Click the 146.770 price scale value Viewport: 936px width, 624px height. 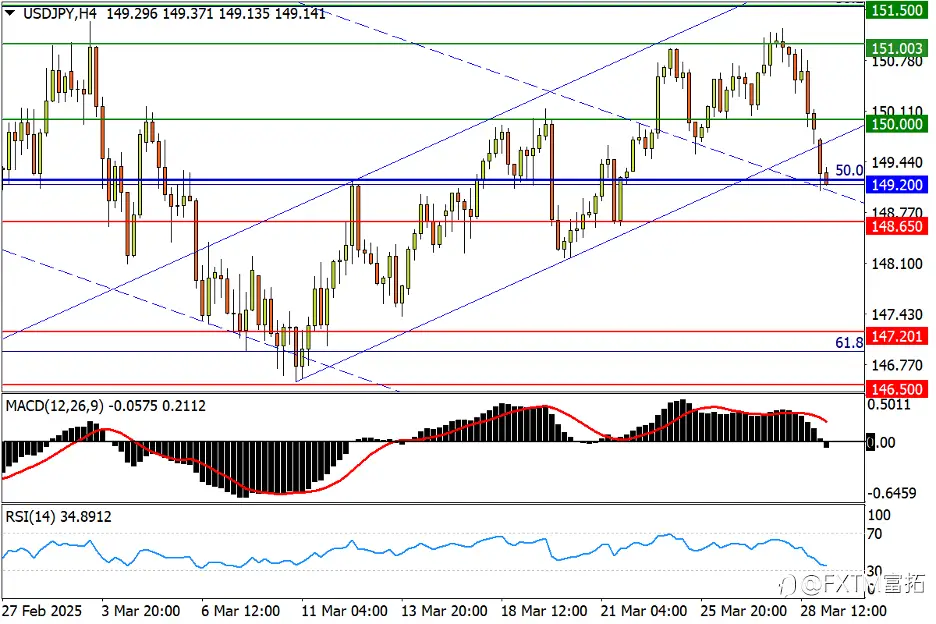(x=897, y=365)
